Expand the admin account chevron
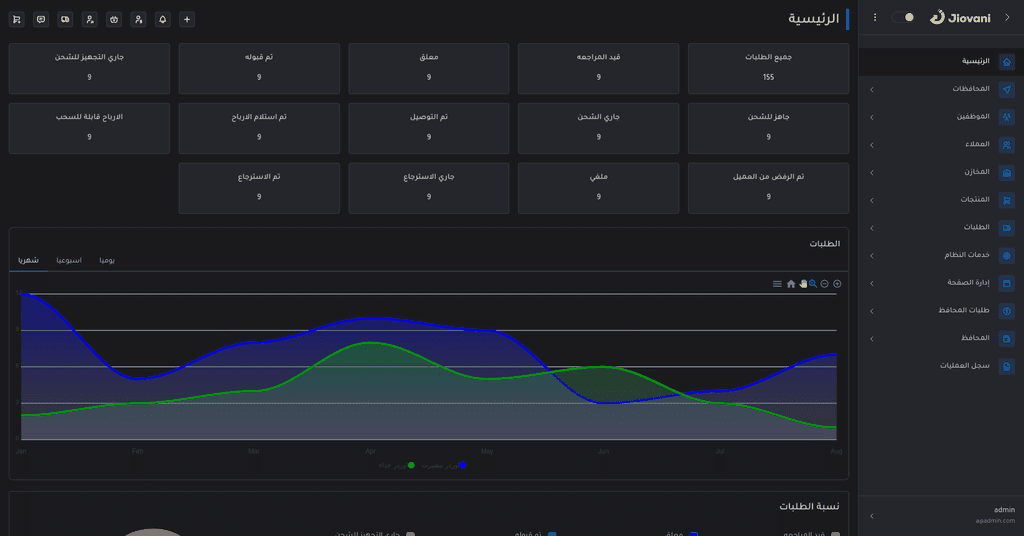This screenshot has width=1024, height=536. coord(872,516)
